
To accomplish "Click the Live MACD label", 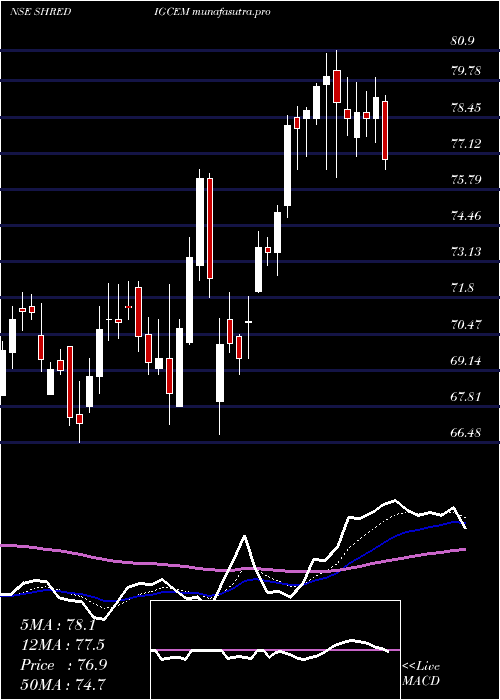I will pos(421,674).
